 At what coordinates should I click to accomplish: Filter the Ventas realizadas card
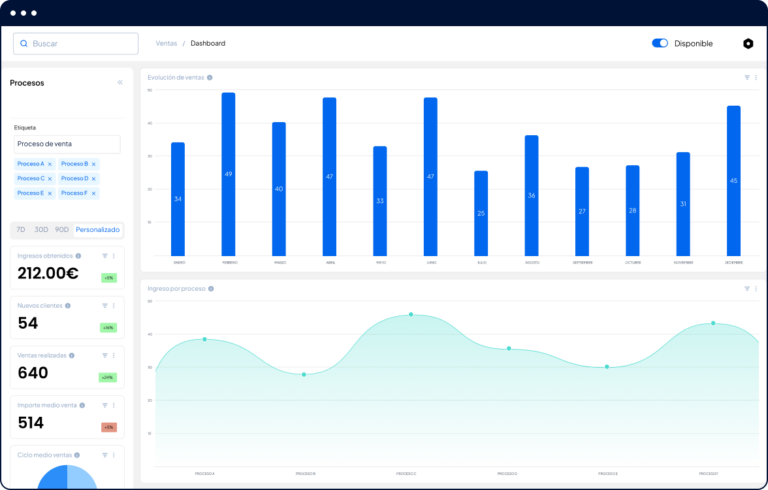[x=105, y=356]
